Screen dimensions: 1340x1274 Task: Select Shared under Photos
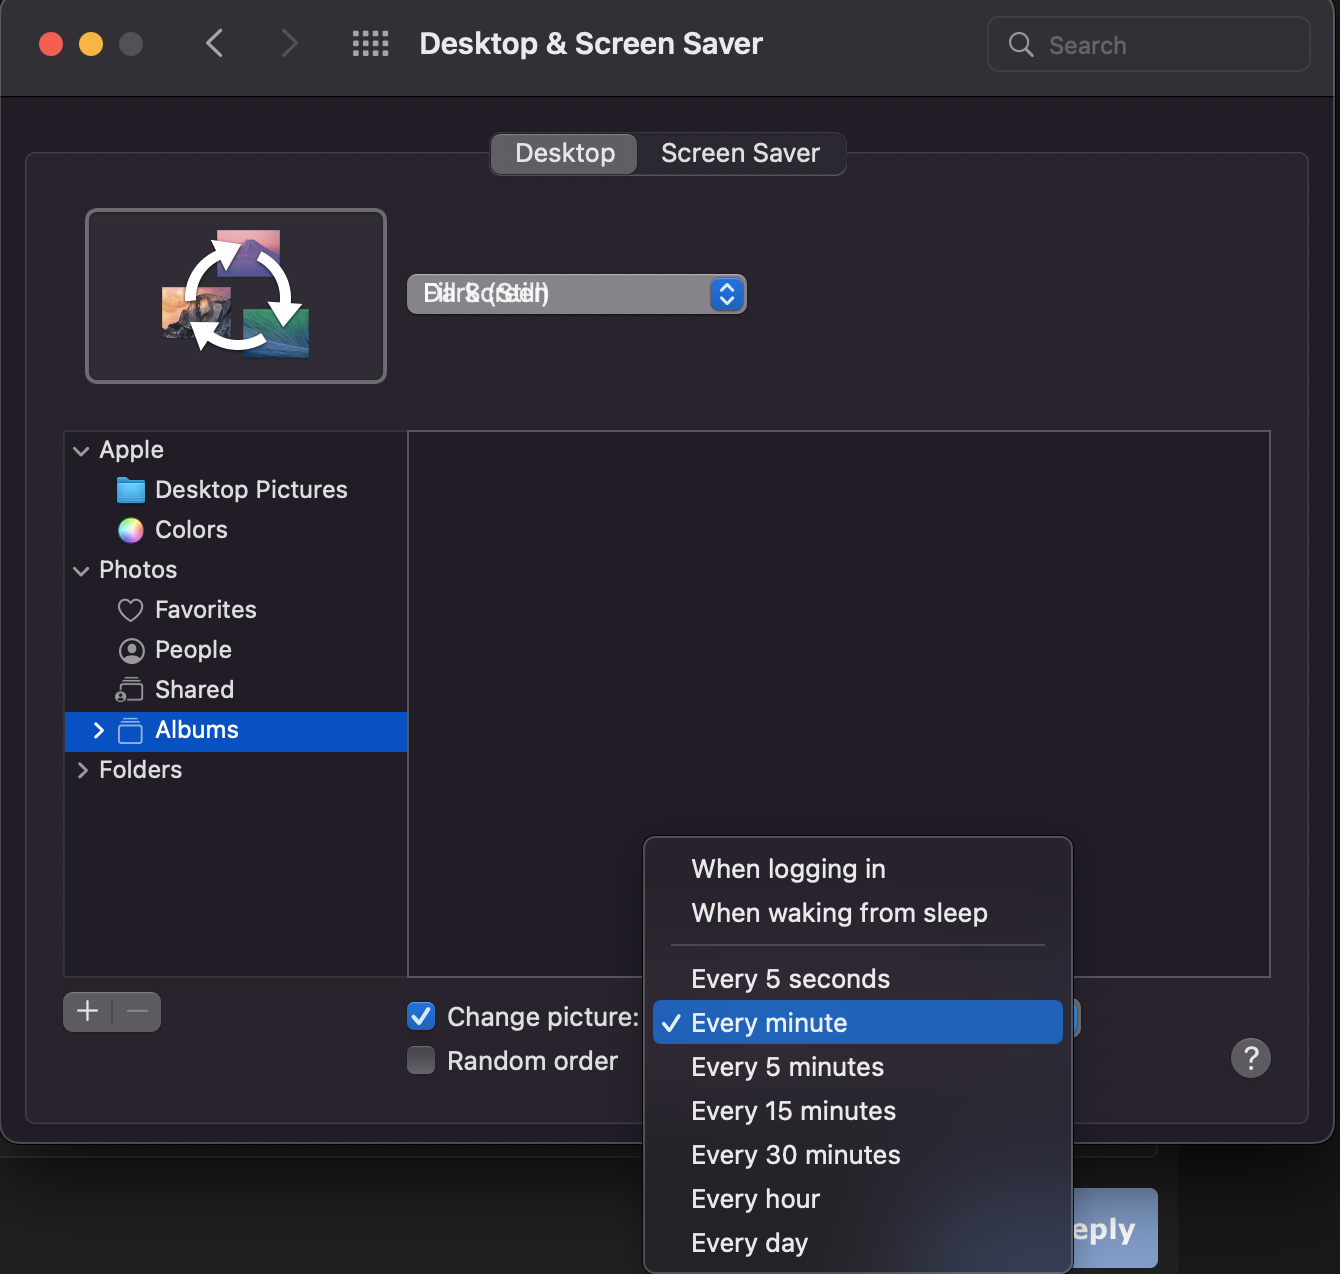click(236, 690)
